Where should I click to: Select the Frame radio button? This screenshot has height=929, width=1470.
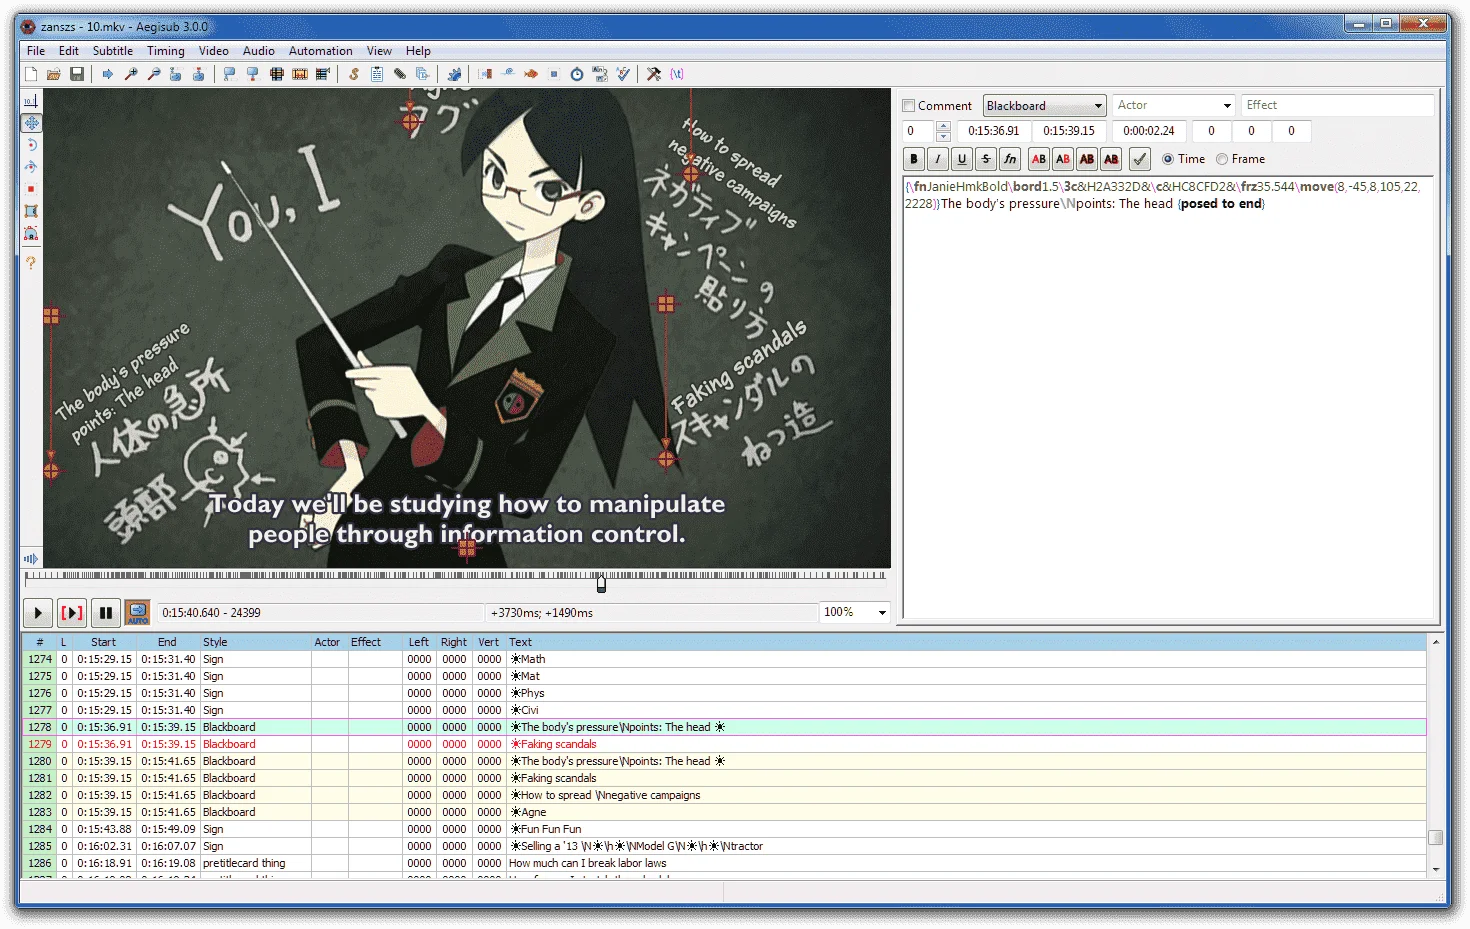click(1222, 159)
